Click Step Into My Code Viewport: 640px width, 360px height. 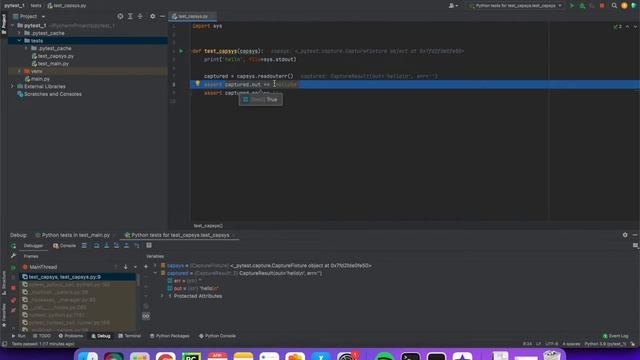coord(116,246)
